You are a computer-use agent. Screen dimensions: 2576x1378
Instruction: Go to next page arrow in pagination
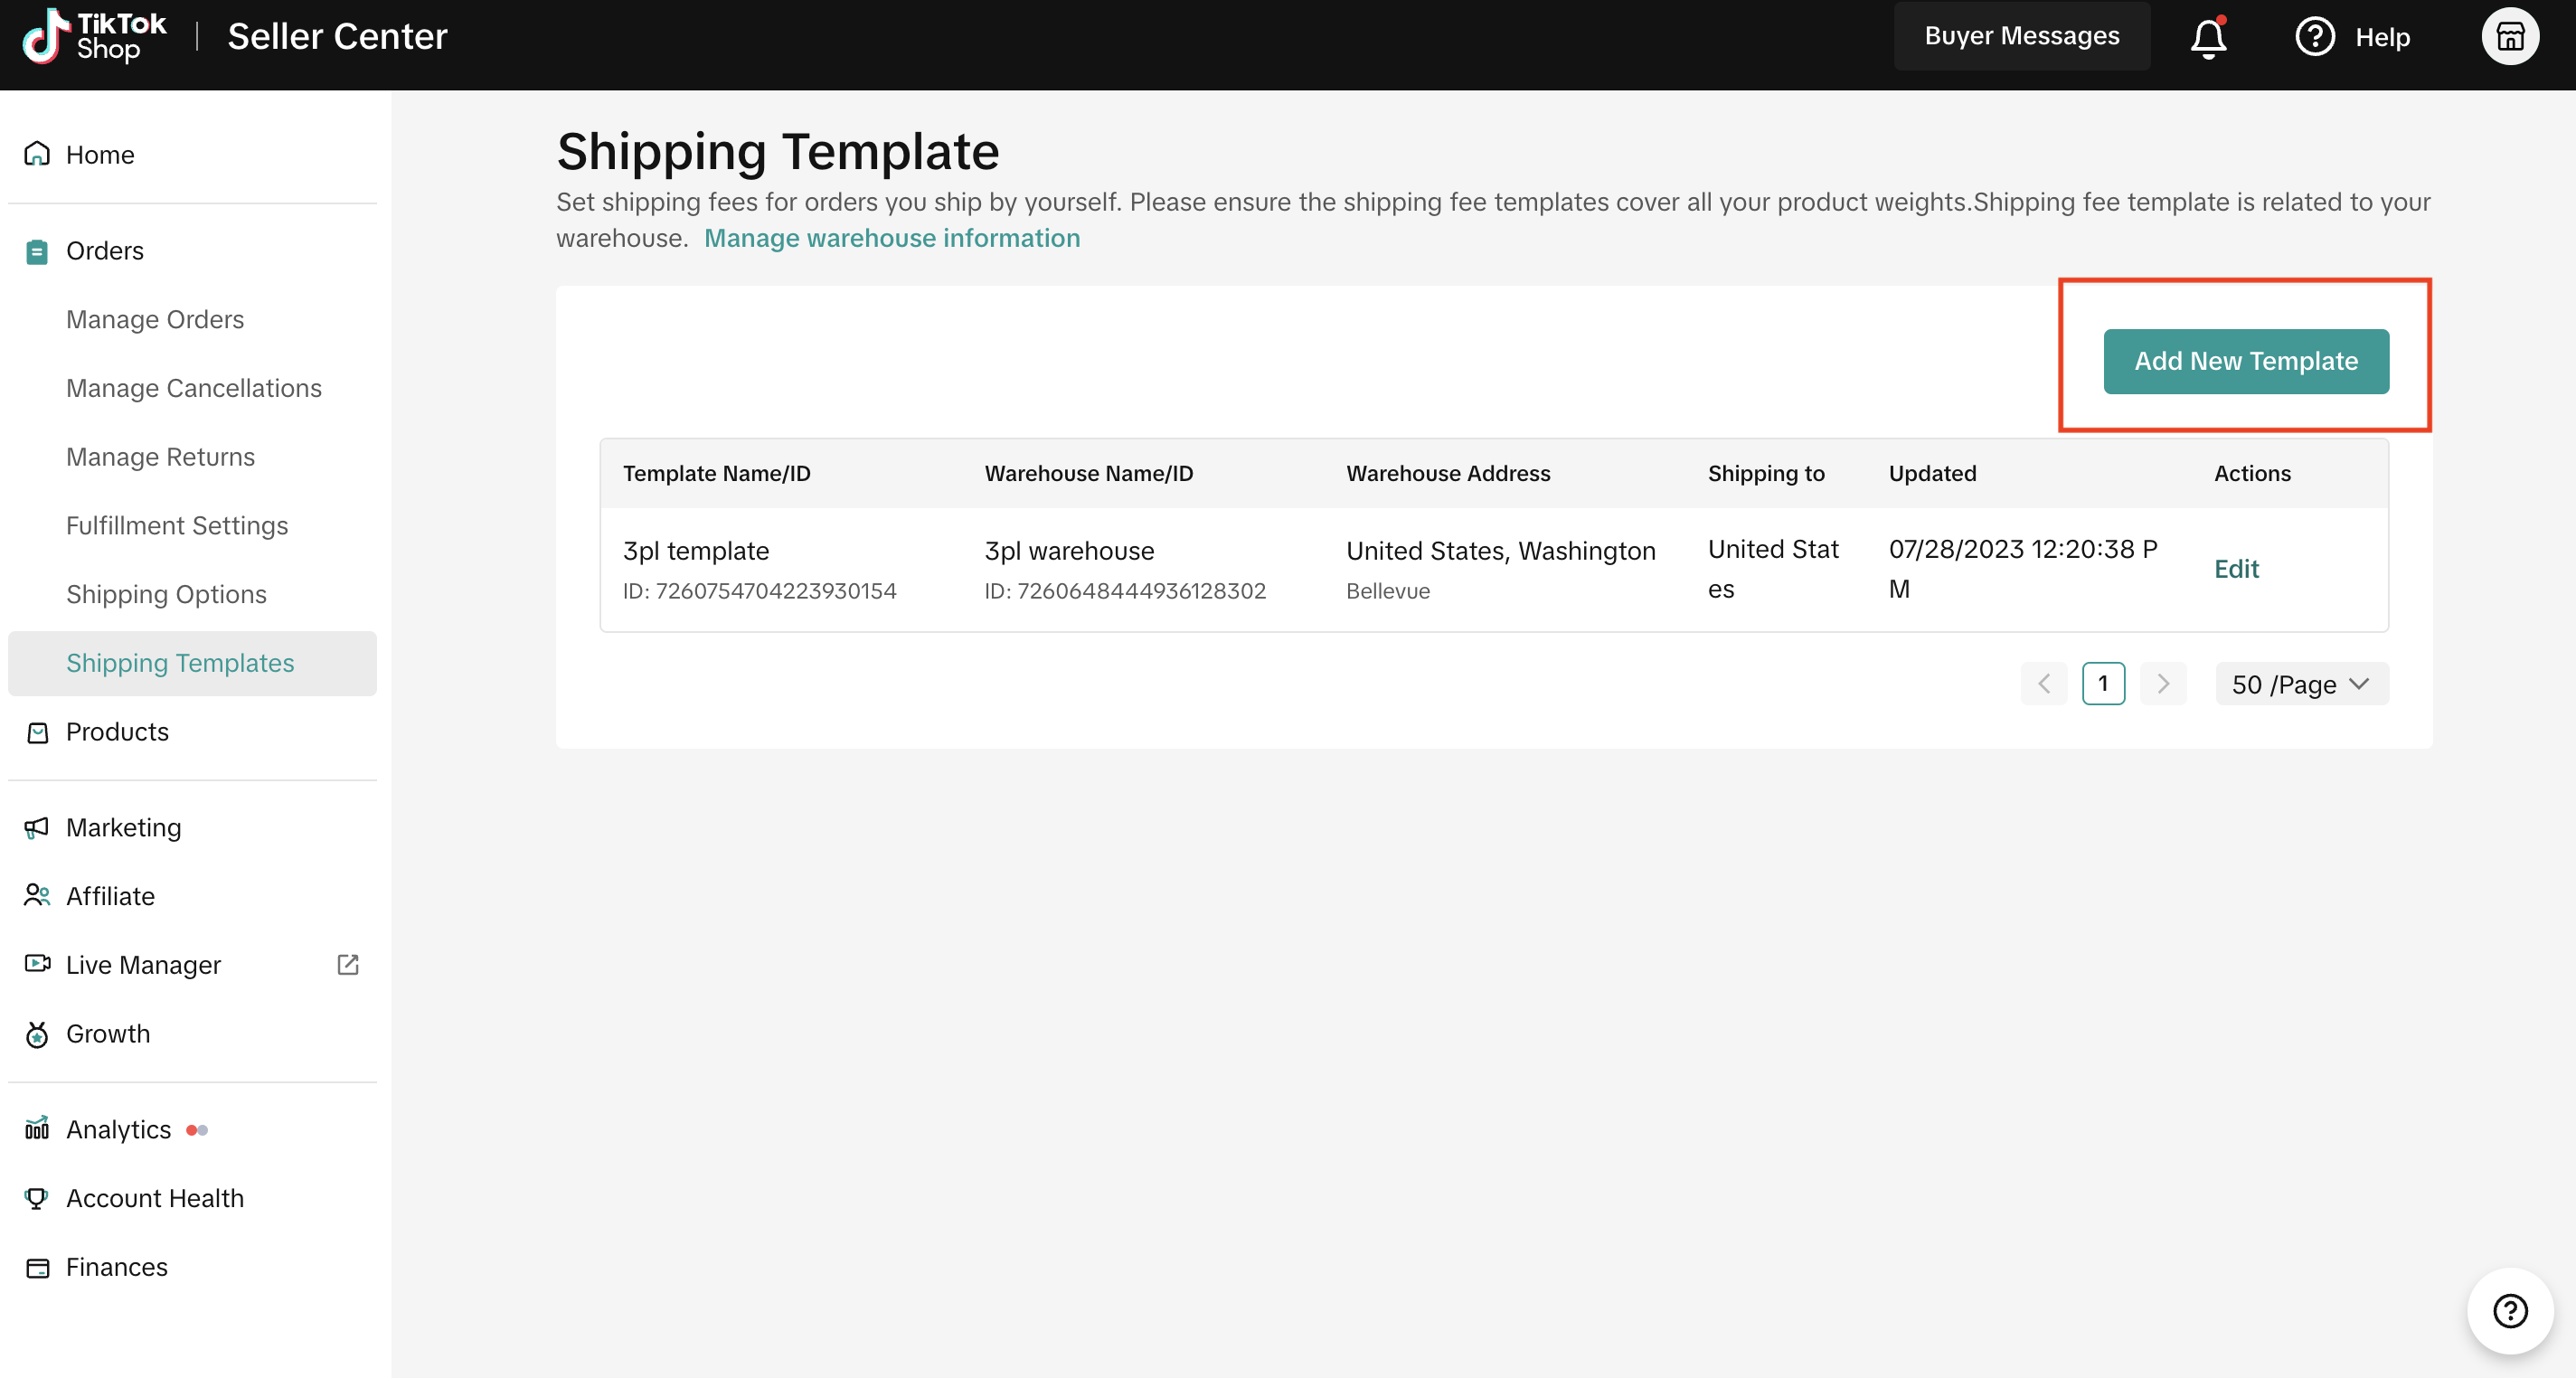tap(2162, 684)
